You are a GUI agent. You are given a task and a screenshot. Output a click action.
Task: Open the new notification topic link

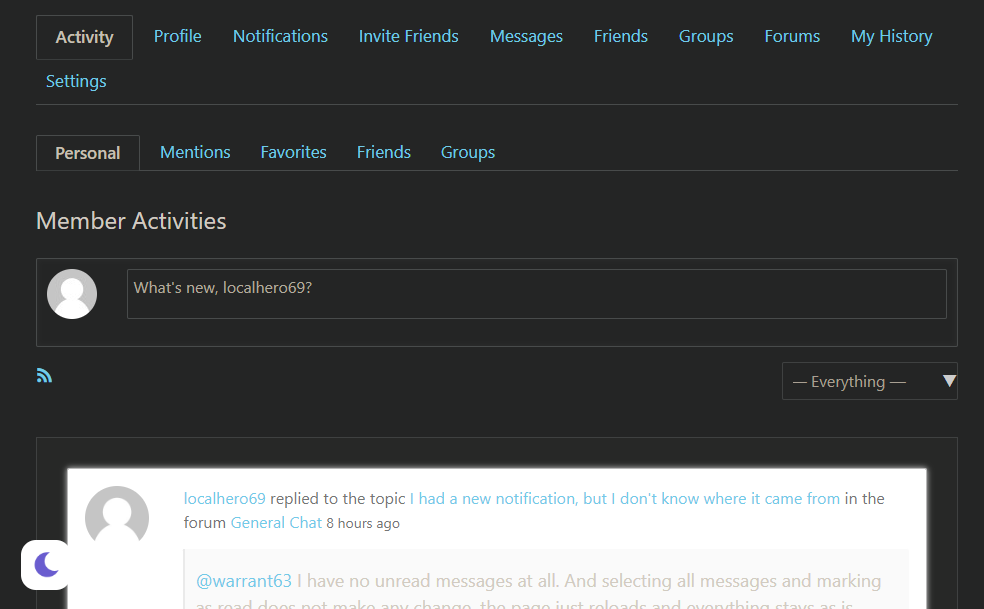pos(624,499)
